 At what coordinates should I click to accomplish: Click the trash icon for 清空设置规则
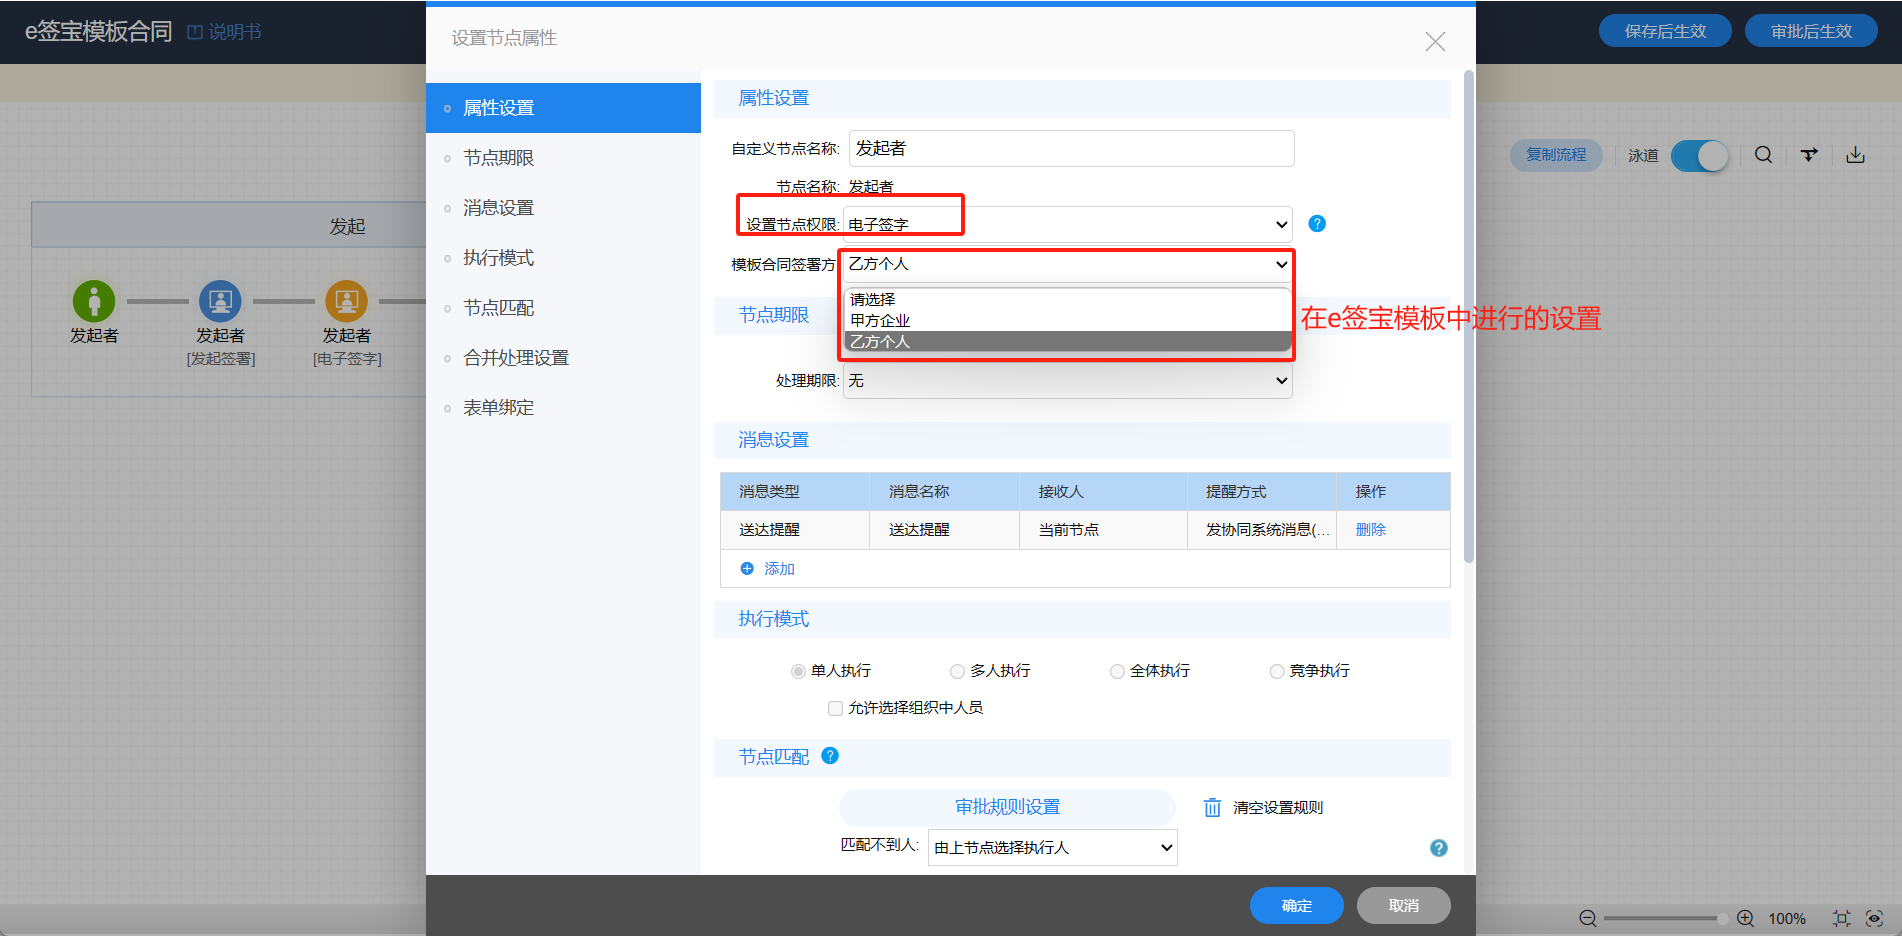[x=1212, y=808]
